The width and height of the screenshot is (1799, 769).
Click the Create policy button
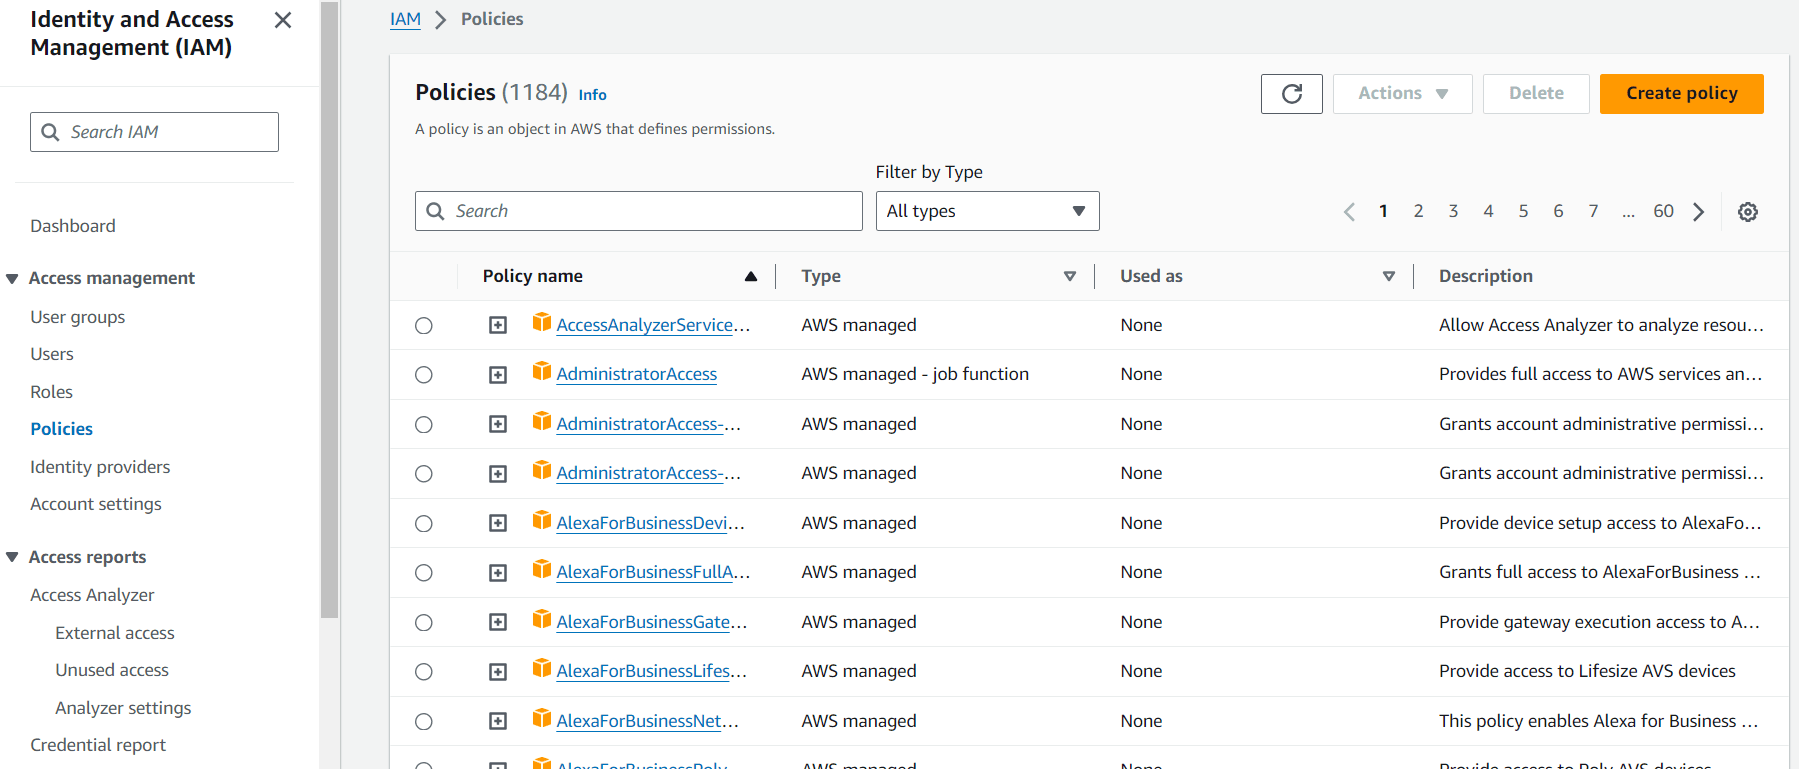point(1681,94)
